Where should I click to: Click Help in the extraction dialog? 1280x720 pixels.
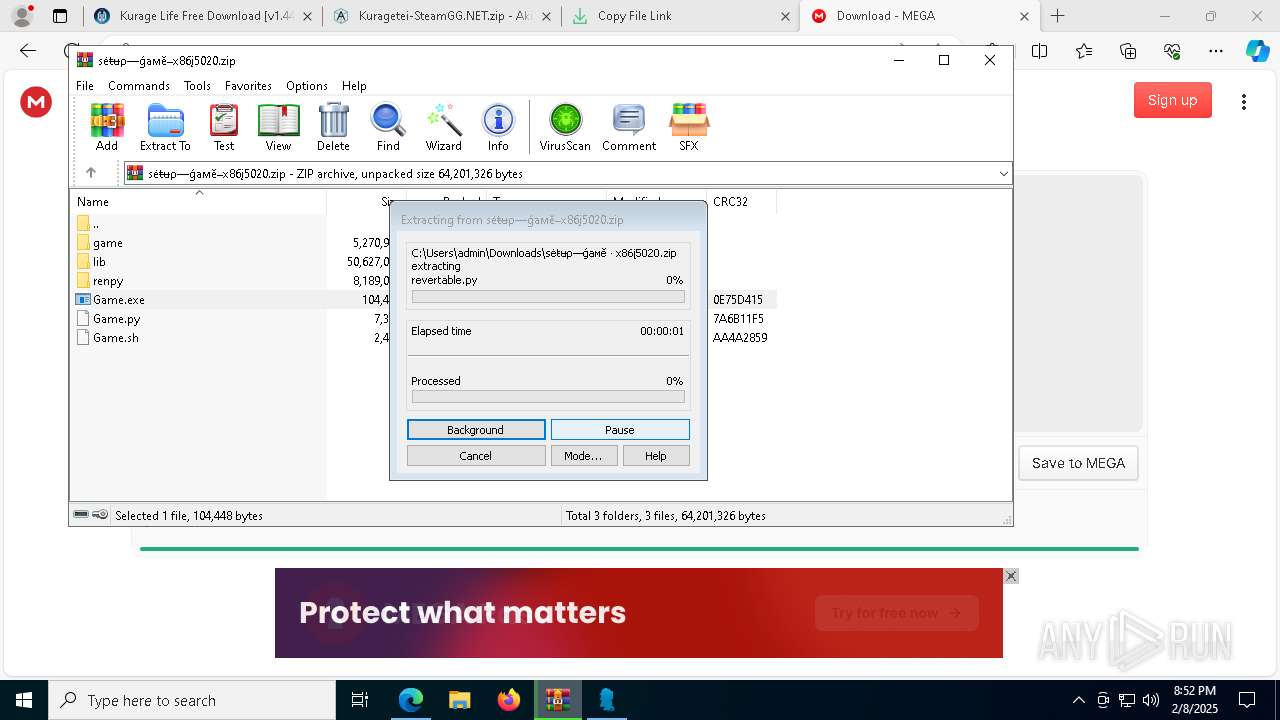[x=656, y=456]
